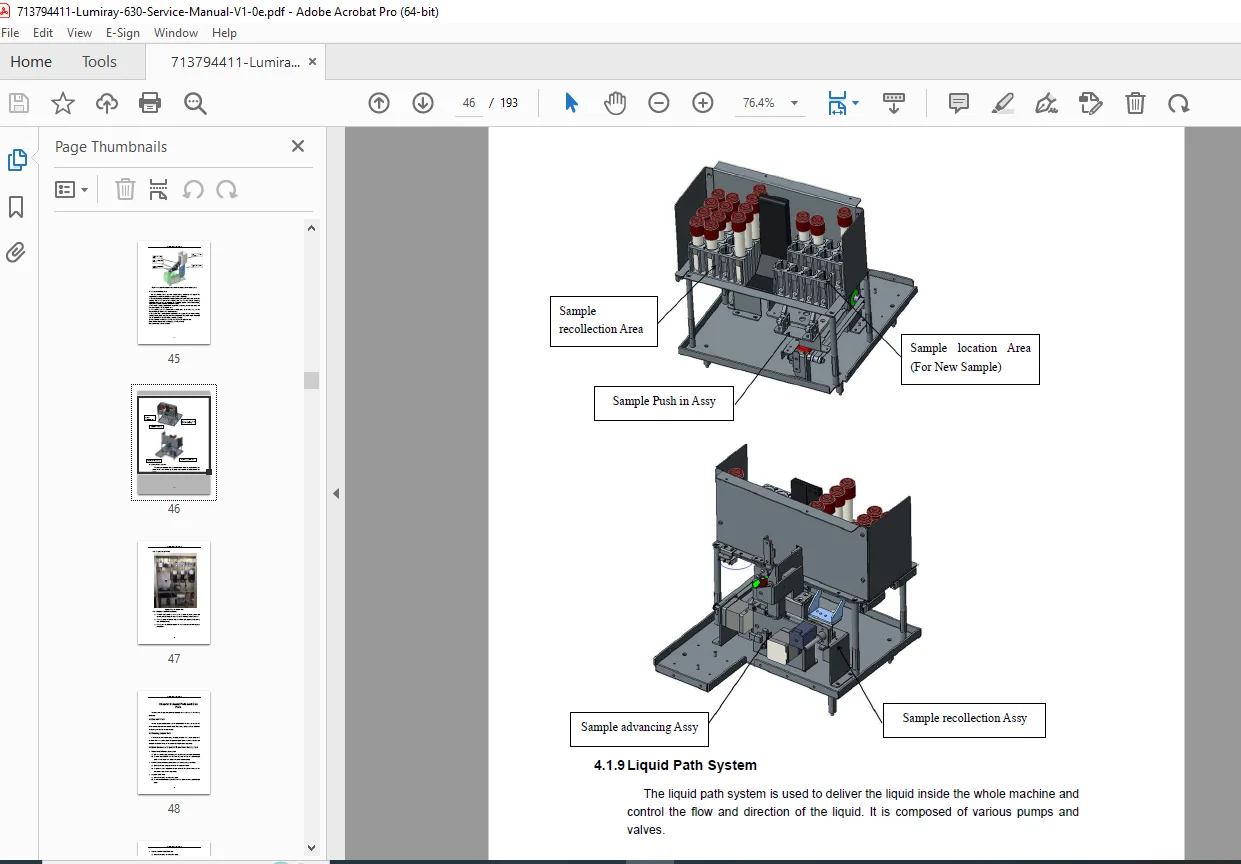
Task: Select page 45 thumbnail
Action: pyautogui.click(x=174, y=293)
